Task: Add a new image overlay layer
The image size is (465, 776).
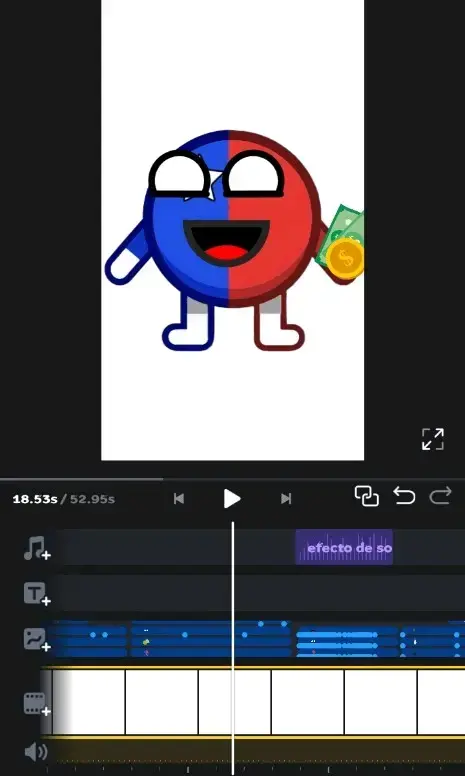Action: coord(37,639)
